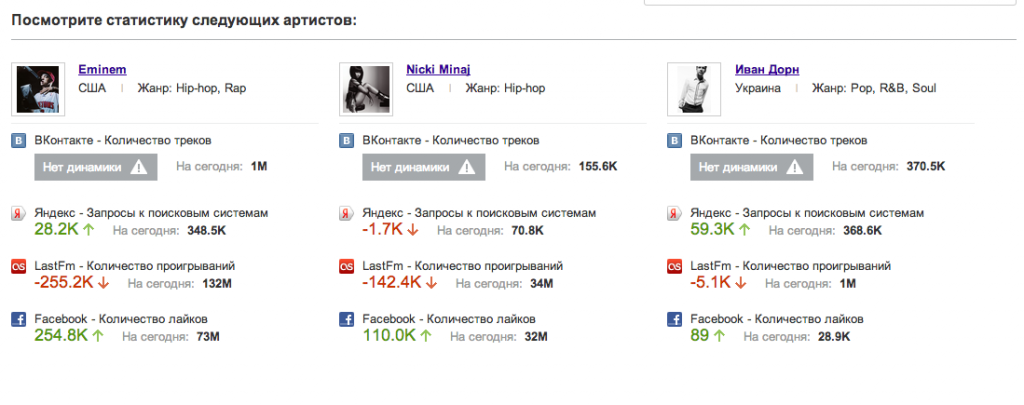Click the Yandex value -1.7K for Nicki Minaj
This screenshot has height=405, width=1024.
point(382,229)
